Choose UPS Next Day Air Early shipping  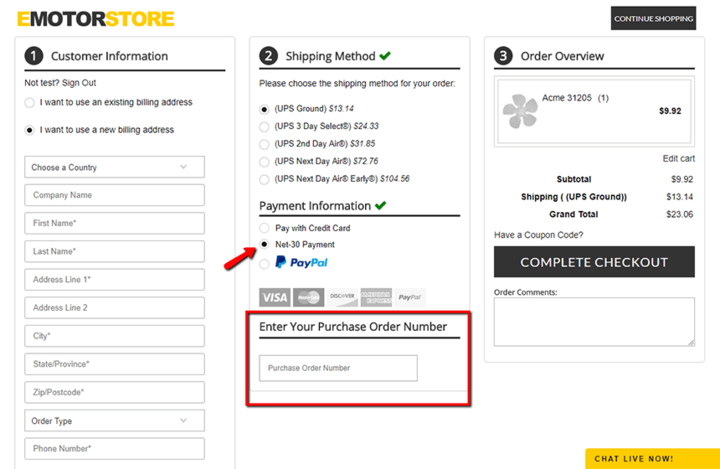[264, 179]
